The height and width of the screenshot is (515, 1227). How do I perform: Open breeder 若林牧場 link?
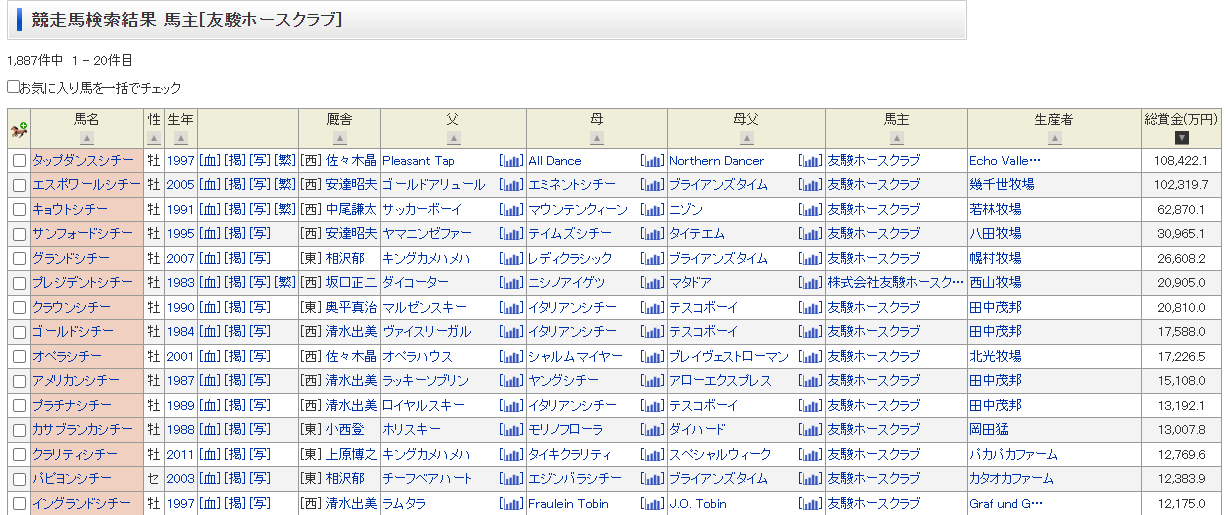point(994,210)
